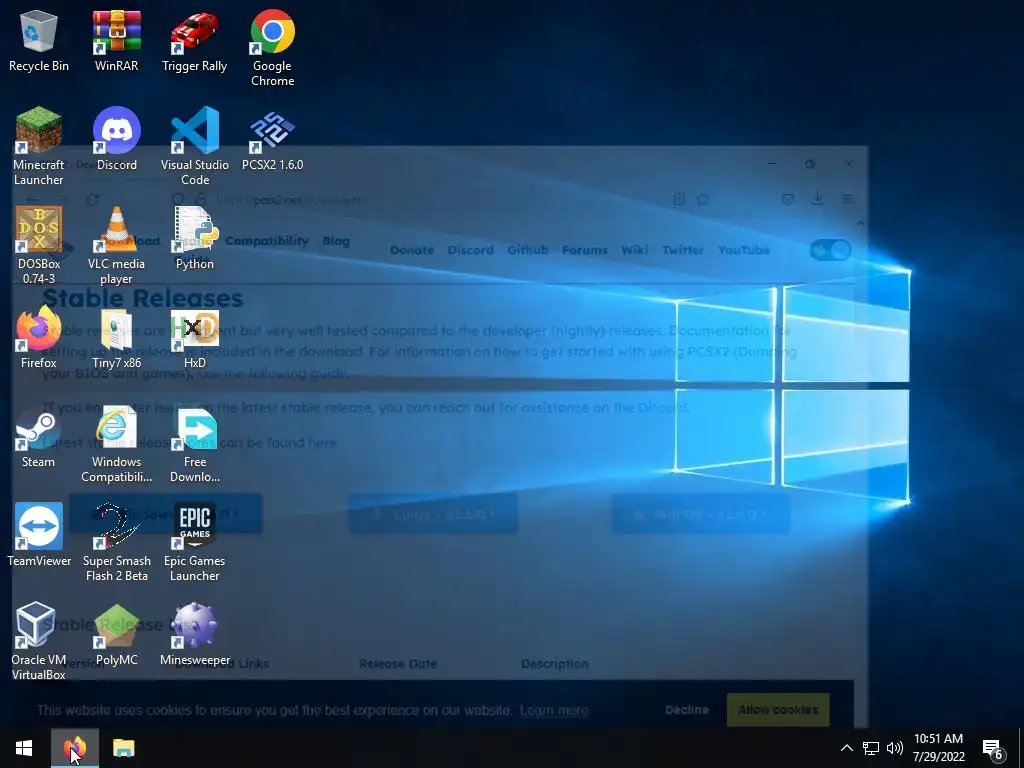Image resolution: width=1024 pixels, height=768 pixels.
Task: Open Firefox's hamburger application menu
Action: (x=847, y=199)
